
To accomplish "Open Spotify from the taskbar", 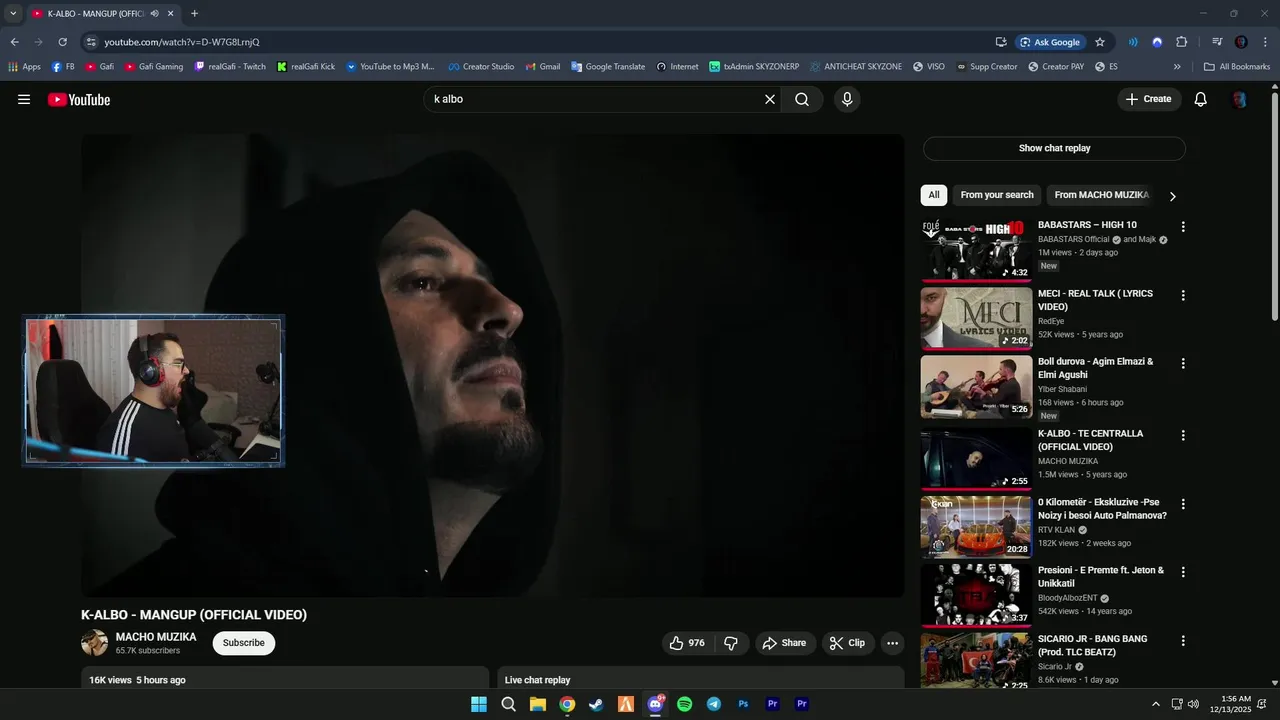I will pos(684,704).
